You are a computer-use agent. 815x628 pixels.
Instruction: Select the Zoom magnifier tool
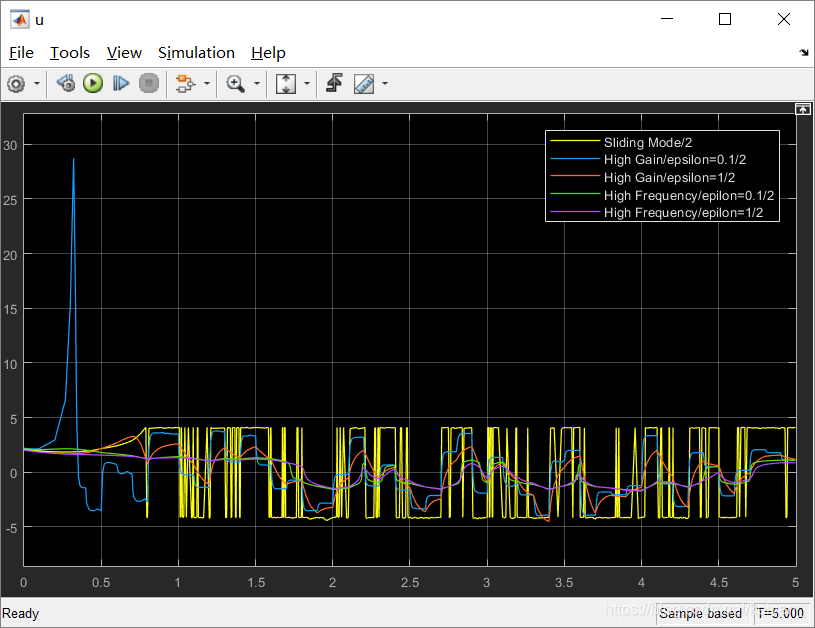click(235, 83)
